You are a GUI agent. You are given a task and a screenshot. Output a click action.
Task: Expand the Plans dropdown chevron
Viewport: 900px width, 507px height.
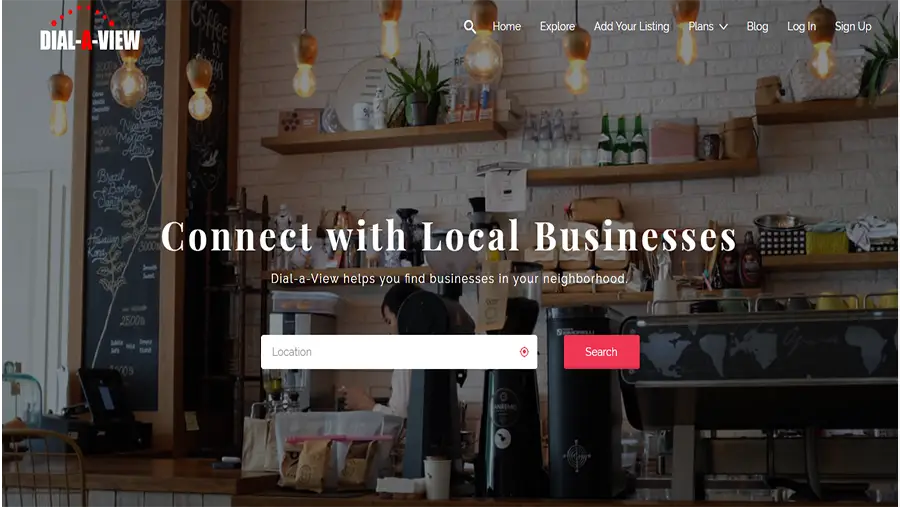[x=723, y=26]
